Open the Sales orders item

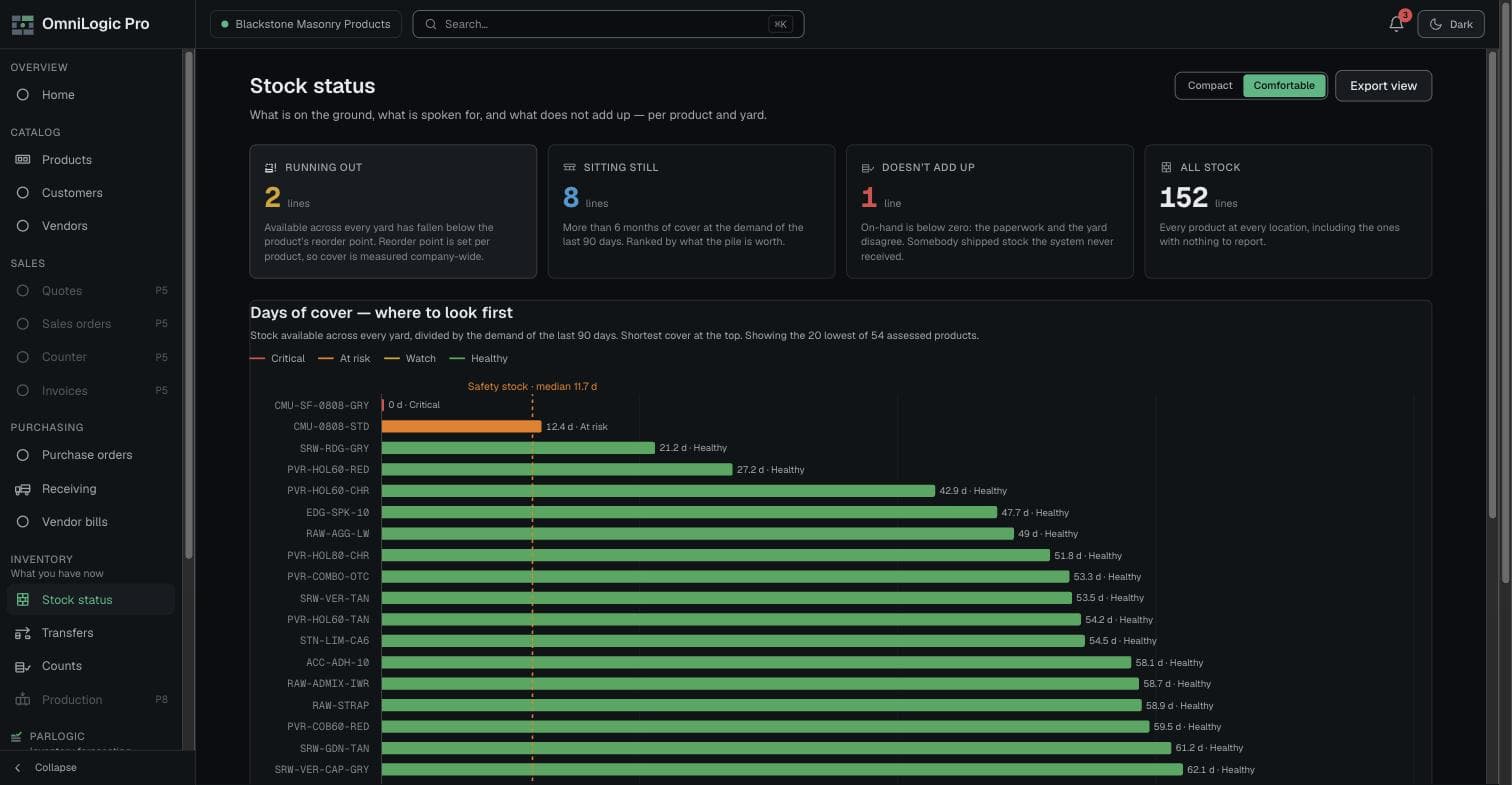point(91,324)
